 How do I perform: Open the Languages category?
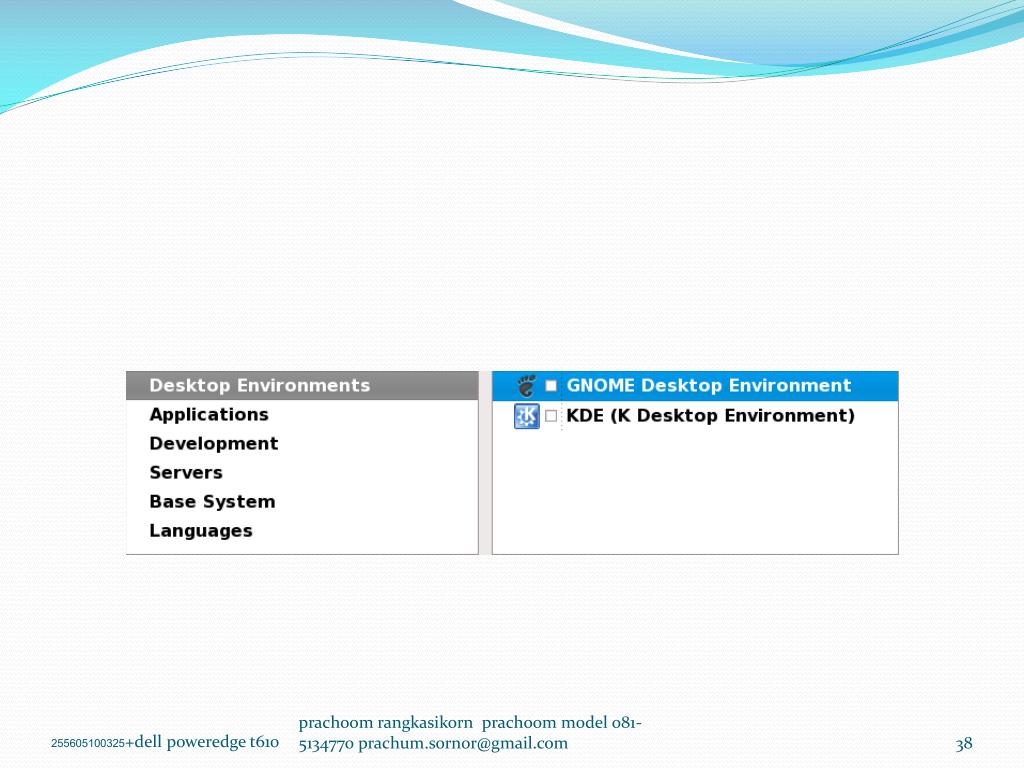[x=302, y=530]
